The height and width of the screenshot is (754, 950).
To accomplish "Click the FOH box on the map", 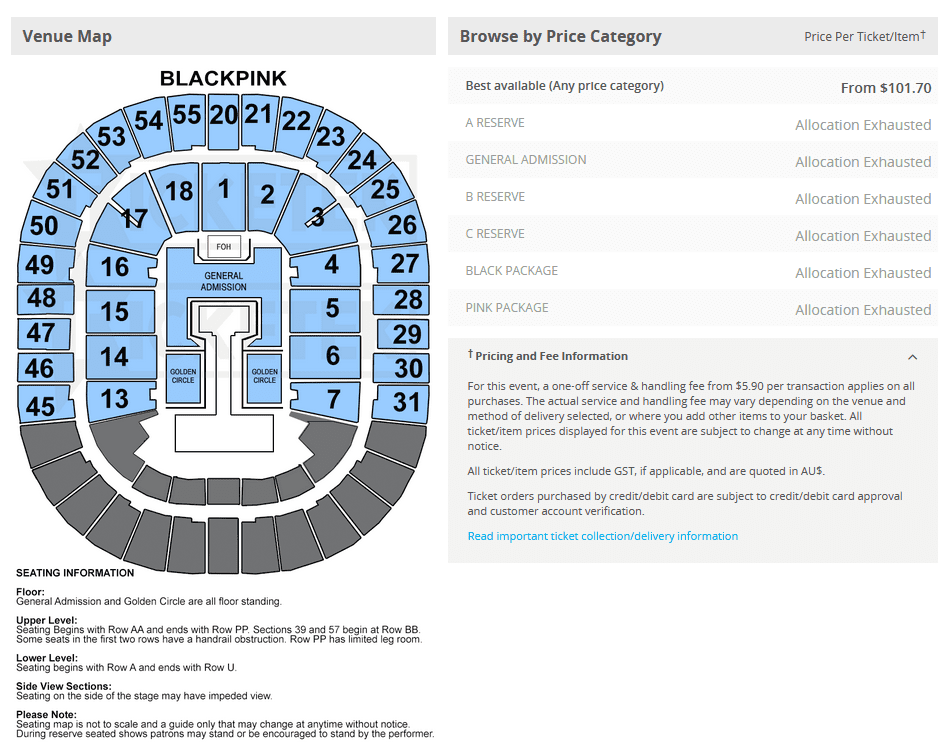I will (x=224, y=247).
